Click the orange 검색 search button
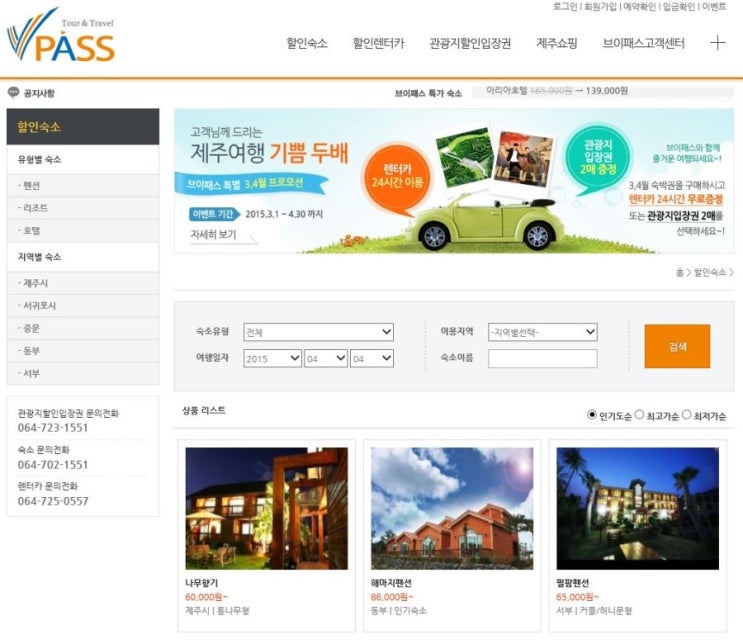Image resolution: width=743 pixels, height=644 pixels. click(x=677, y=346)
